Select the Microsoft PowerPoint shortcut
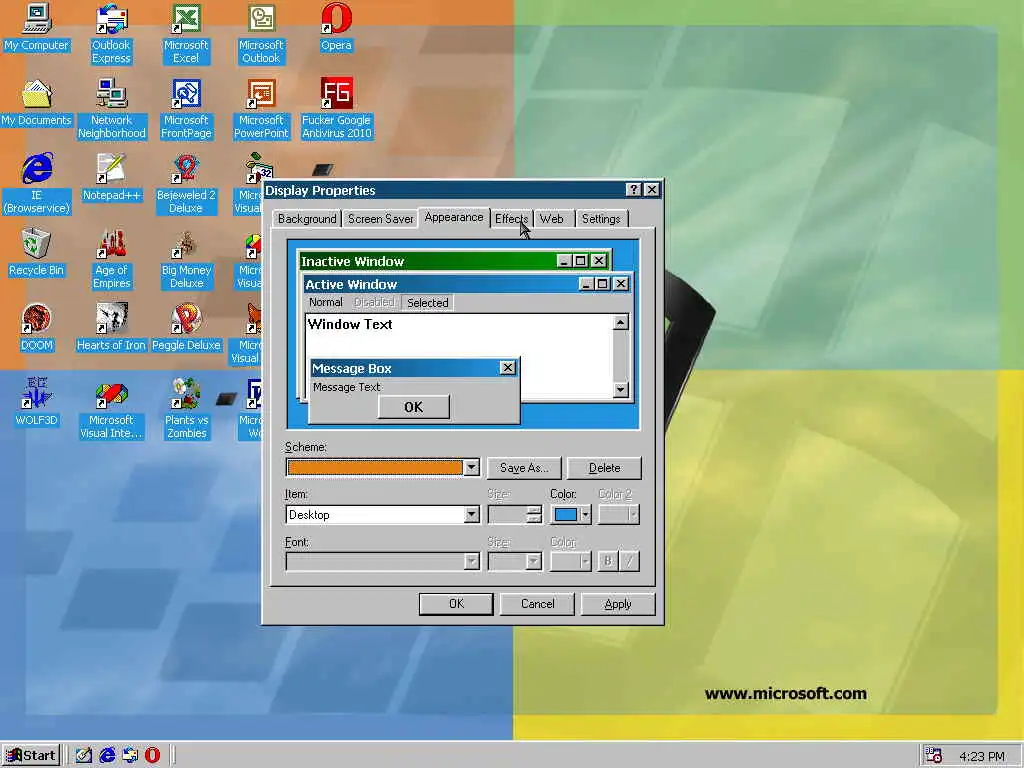The image size is (1024, 768). pos(261,109)
